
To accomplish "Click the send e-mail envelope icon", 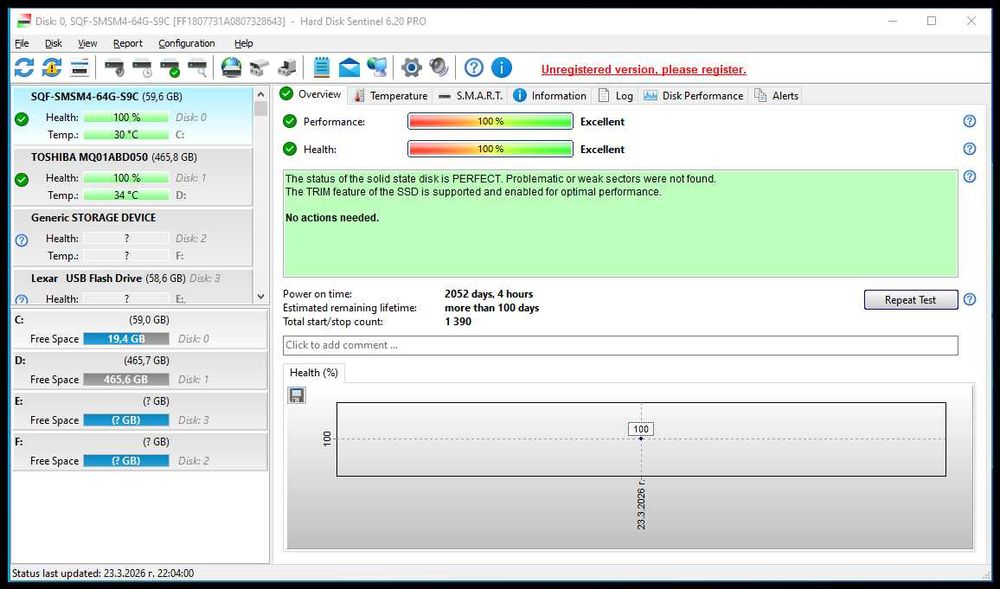I will click(349, 67).
